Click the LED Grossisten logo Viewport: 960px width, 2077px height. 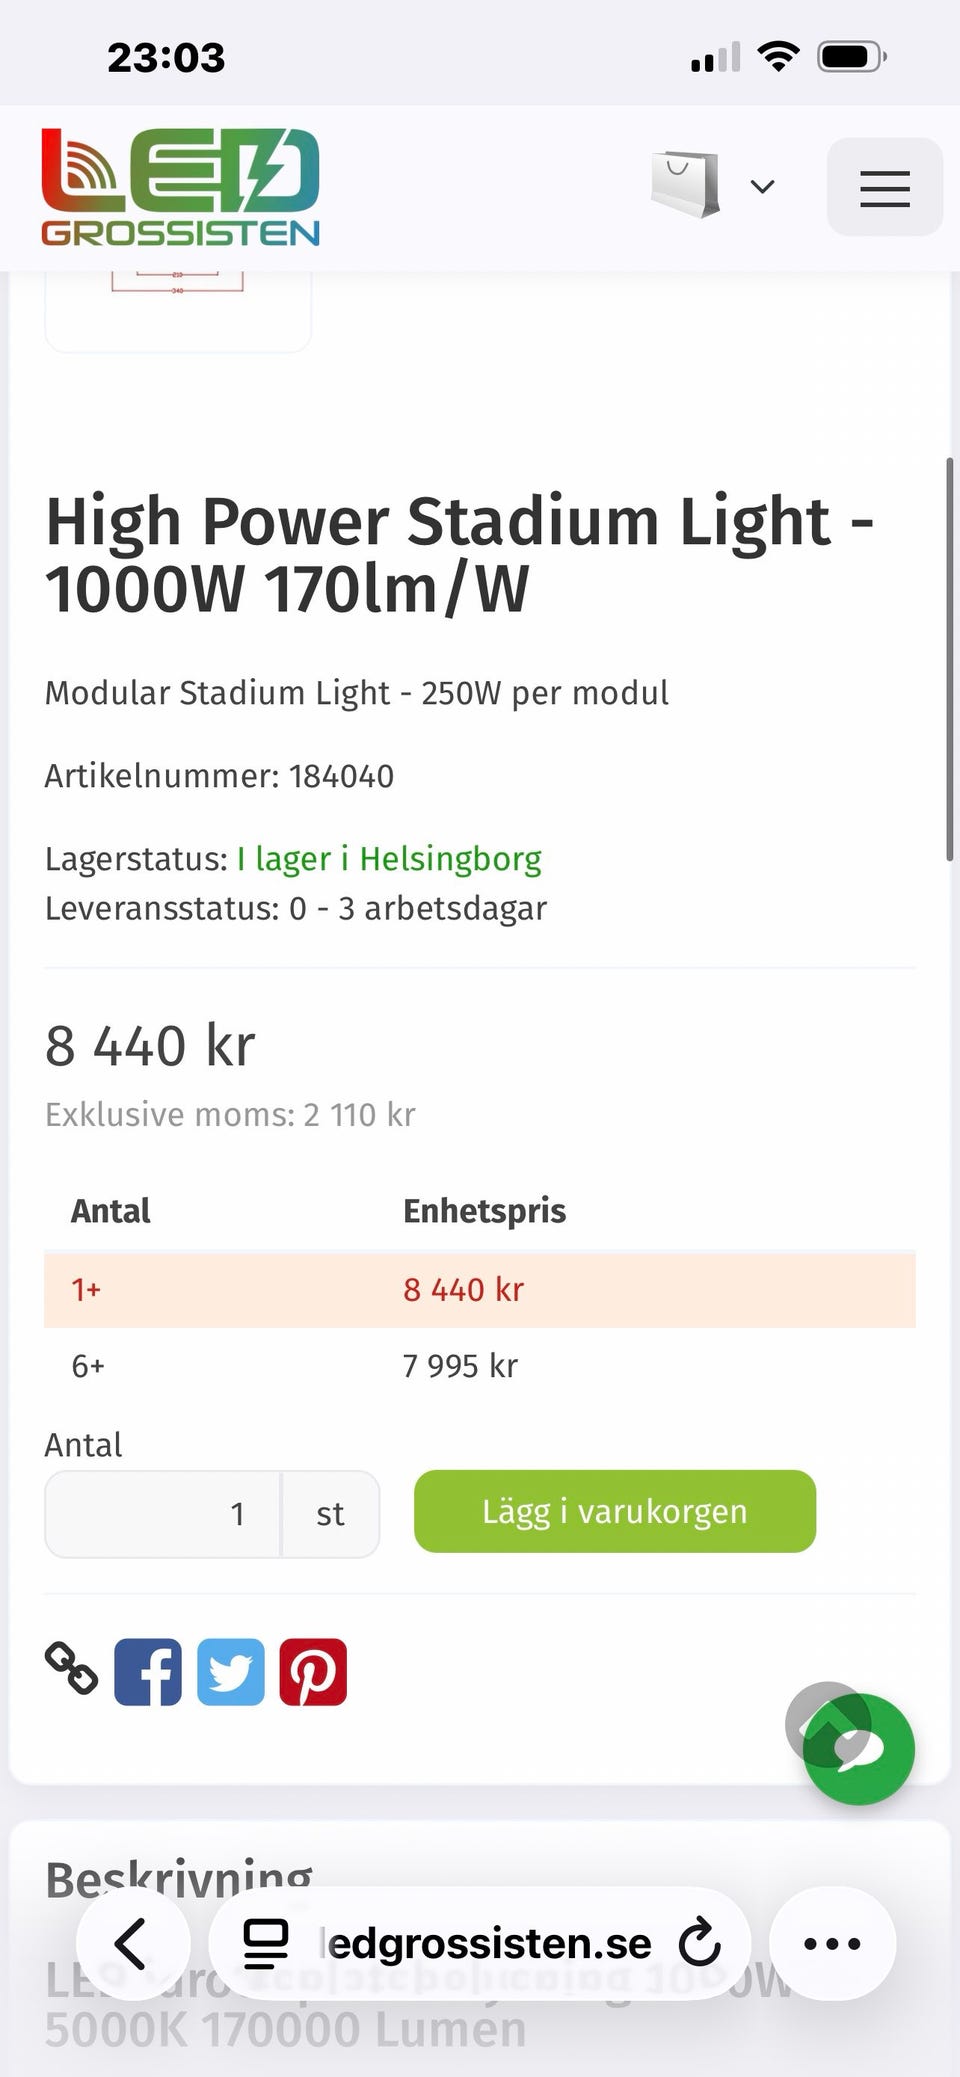(x=180, y=187)
